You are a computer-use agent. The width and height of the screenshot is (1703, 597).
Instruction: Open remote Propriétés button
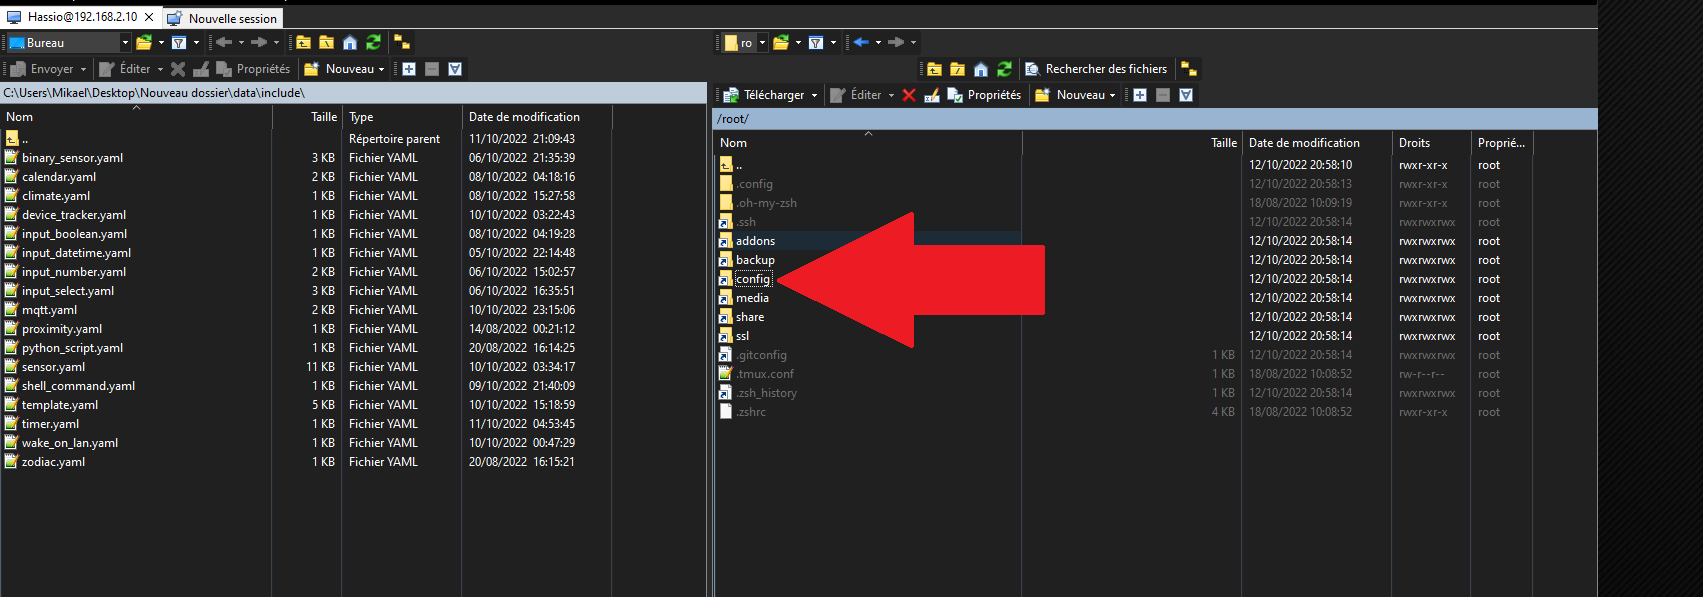point(984,95)
